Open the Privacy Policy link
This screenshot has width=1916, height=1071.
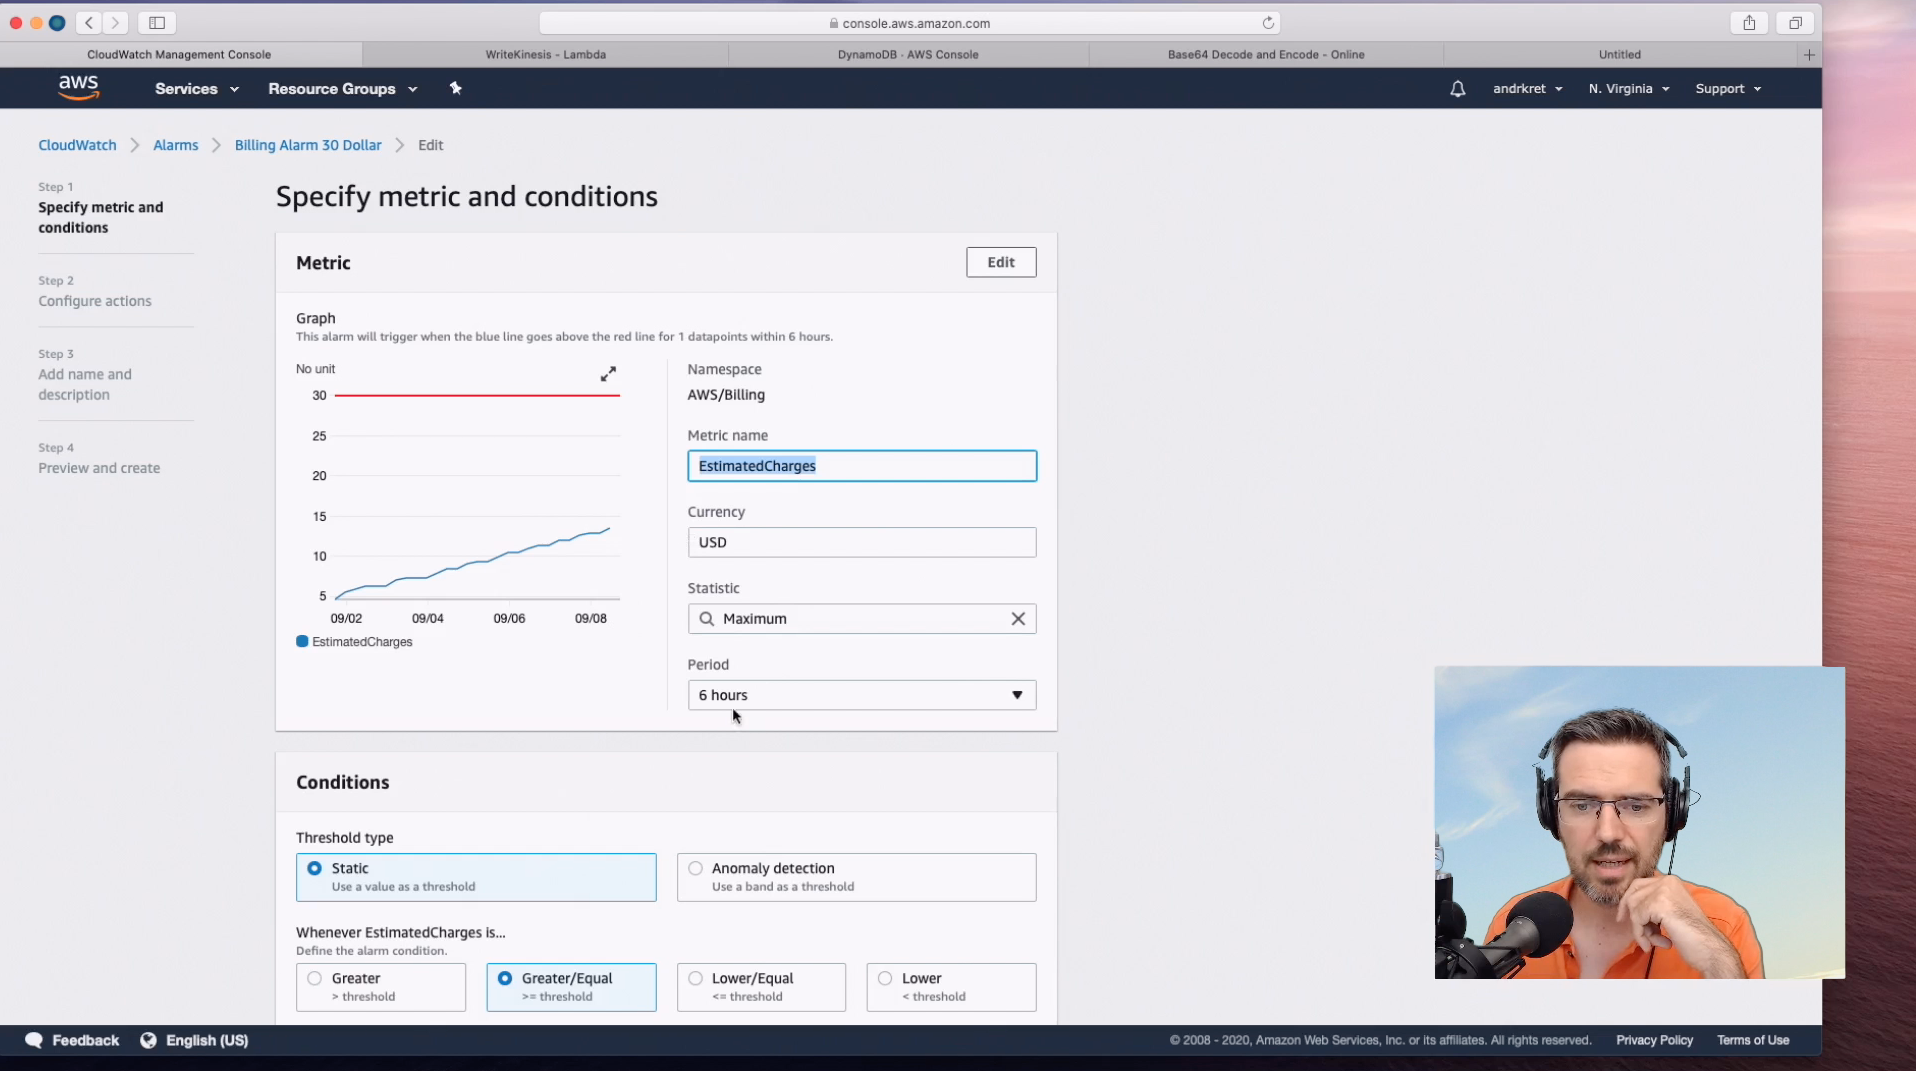[x=1654, y=1040]
